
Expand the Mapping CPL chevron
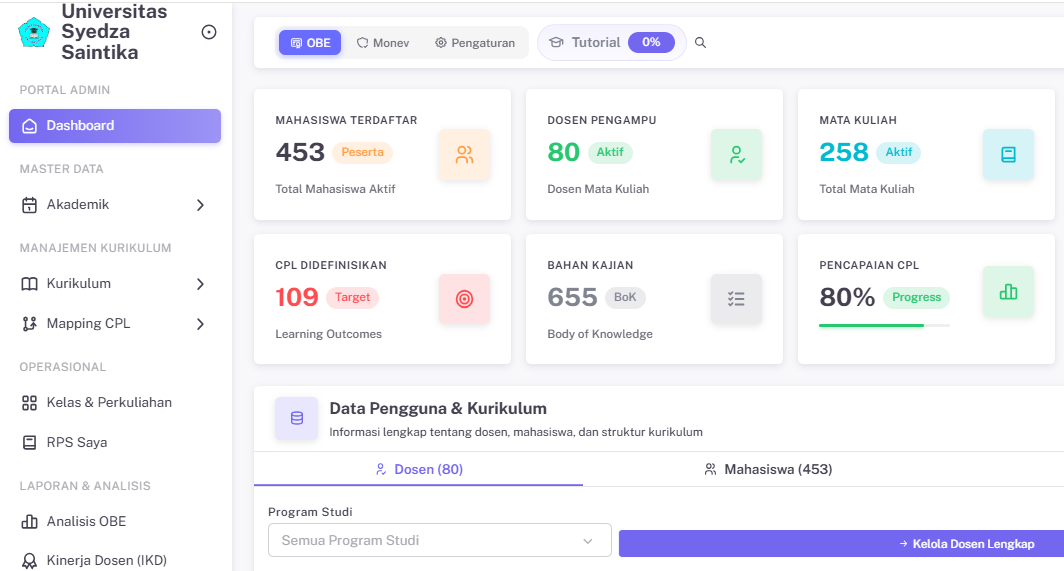point(200,324)
